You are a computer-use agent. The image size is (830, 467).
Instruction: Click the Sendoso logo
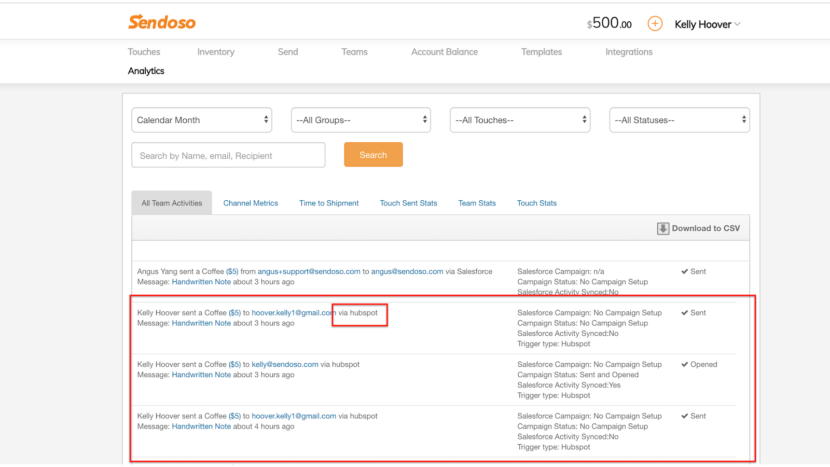[162, 22]
